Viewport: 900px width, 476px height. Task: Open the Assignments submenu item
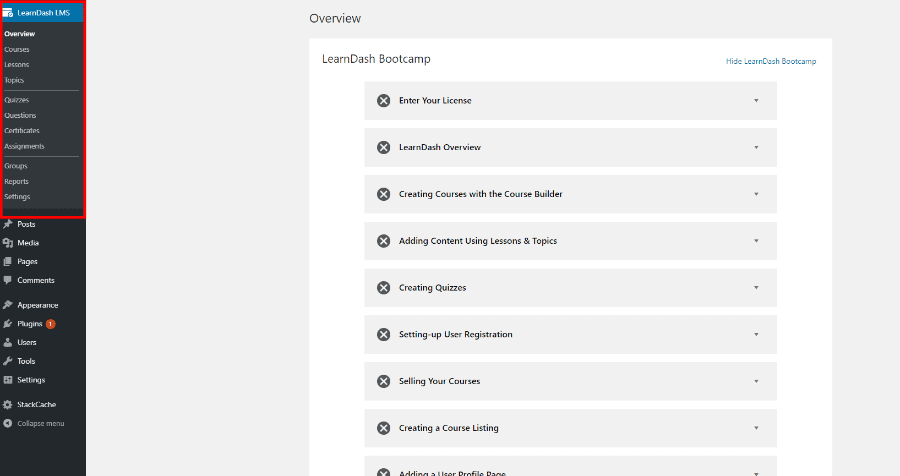[24, 146]
